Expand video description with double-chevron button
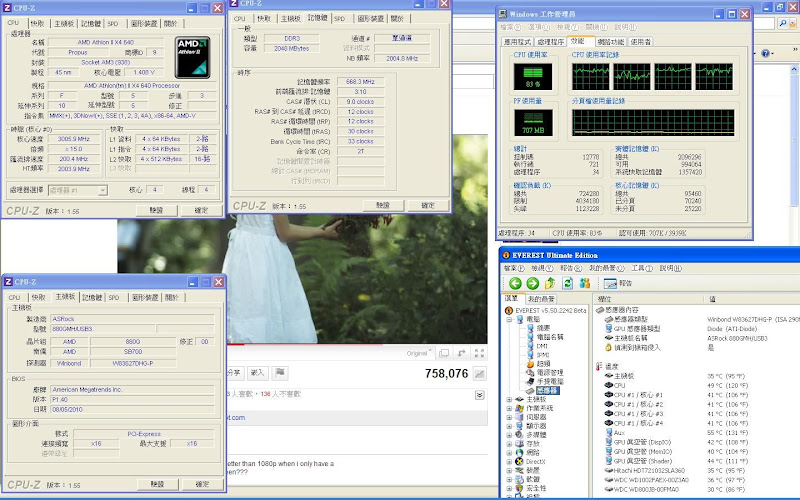This screenshot has width=800, height=500. 480,395
